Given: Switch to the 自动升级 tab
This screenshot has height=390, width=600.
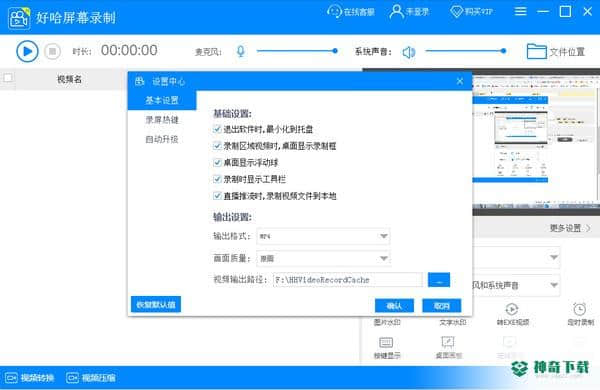Looking at the screenshot, I should pos(162,139).
